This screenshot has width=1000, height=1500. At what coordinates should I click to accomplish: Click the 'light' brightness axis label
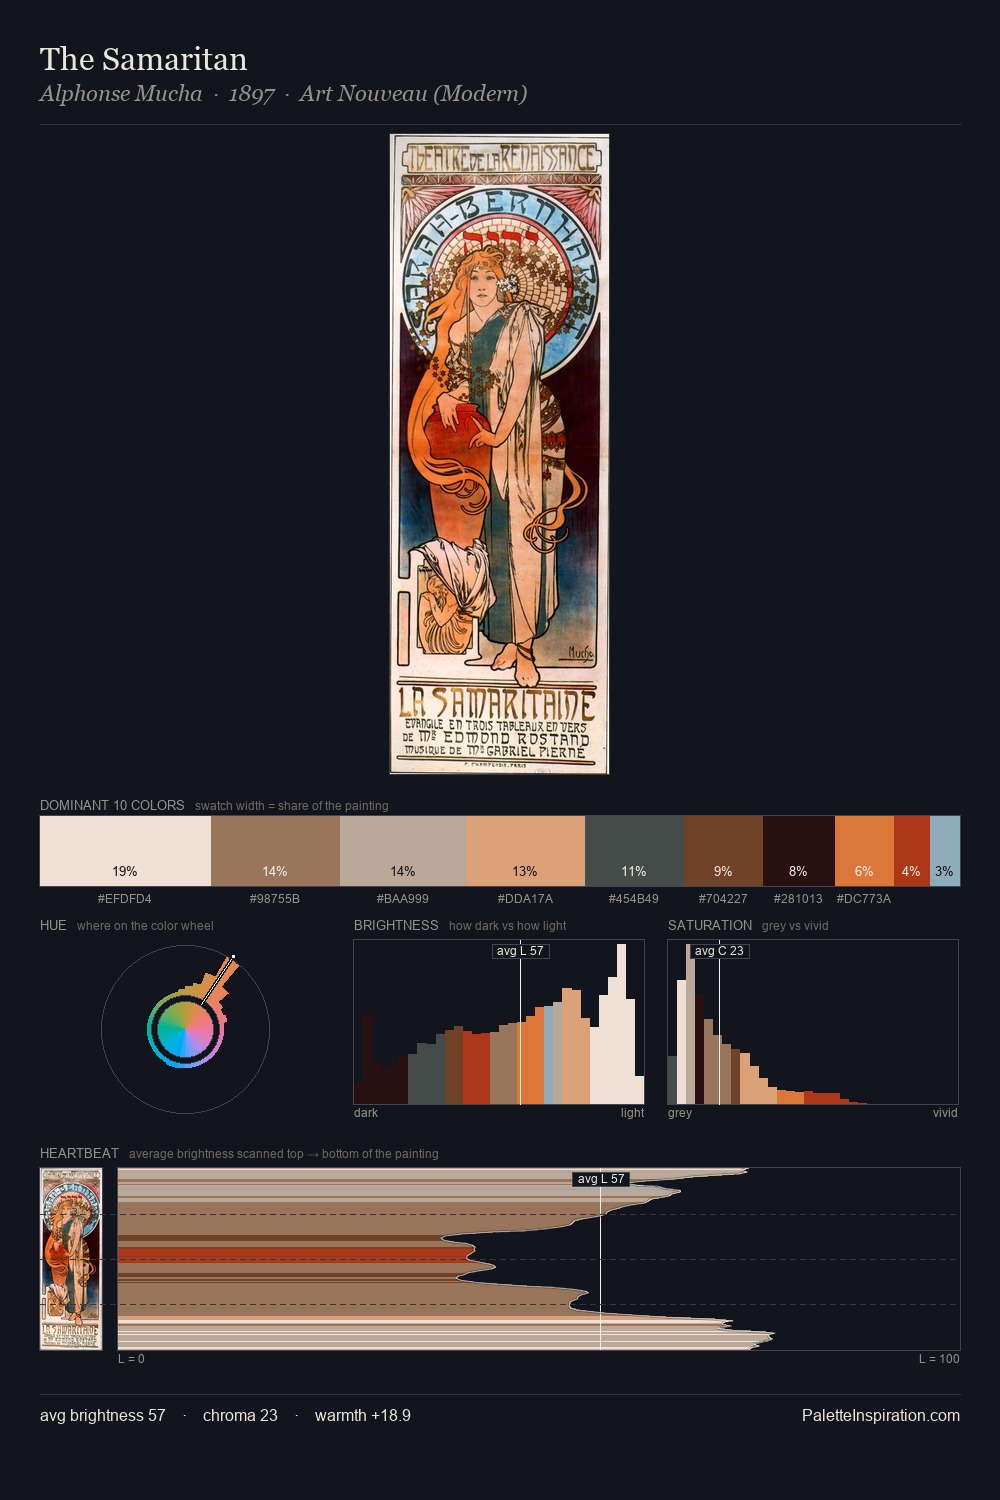pyautogui.click(x=633, y=1113)
